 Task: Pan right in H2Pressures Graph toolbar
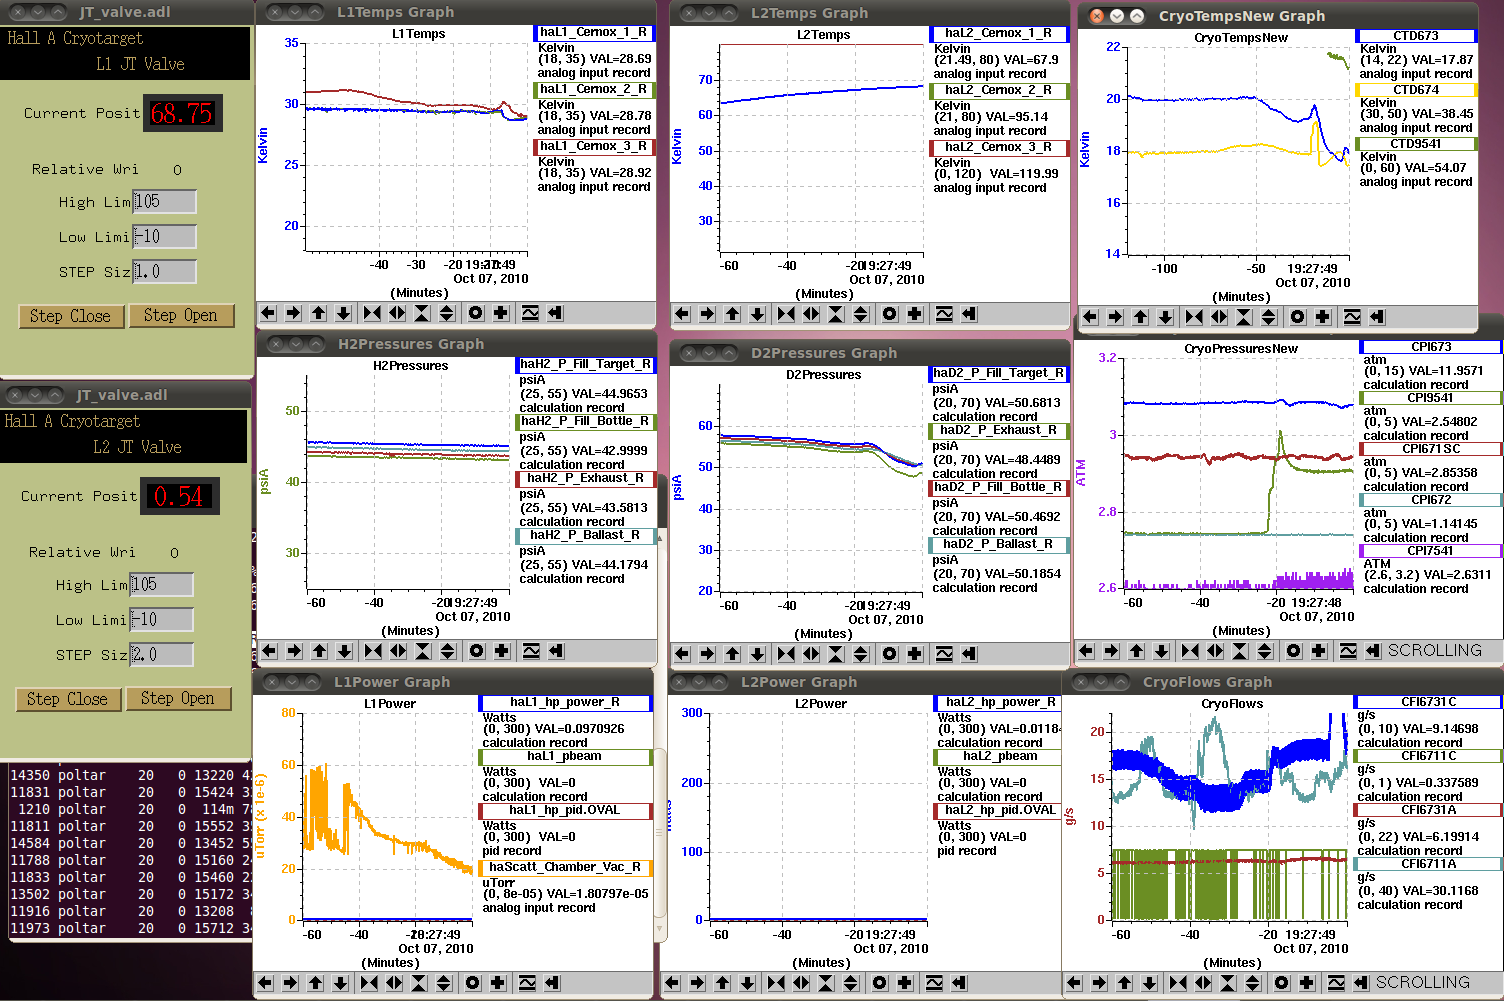coord(294,651)
